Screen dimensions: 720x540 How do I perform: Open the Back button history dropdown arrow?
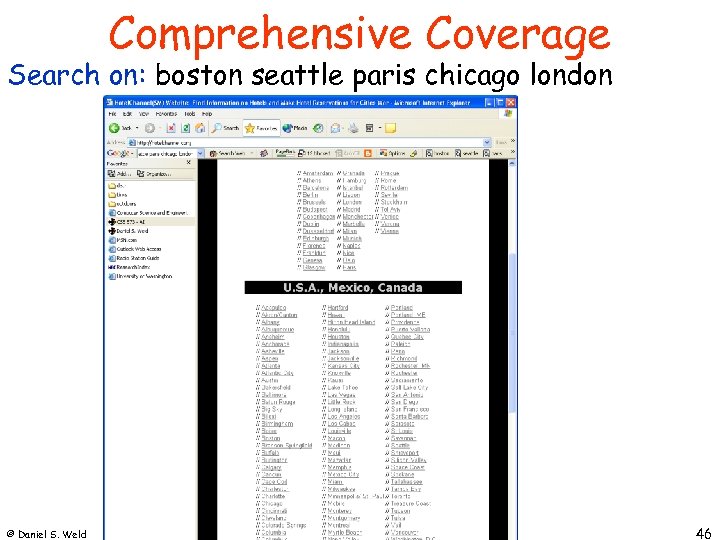(x=137, y=128)
